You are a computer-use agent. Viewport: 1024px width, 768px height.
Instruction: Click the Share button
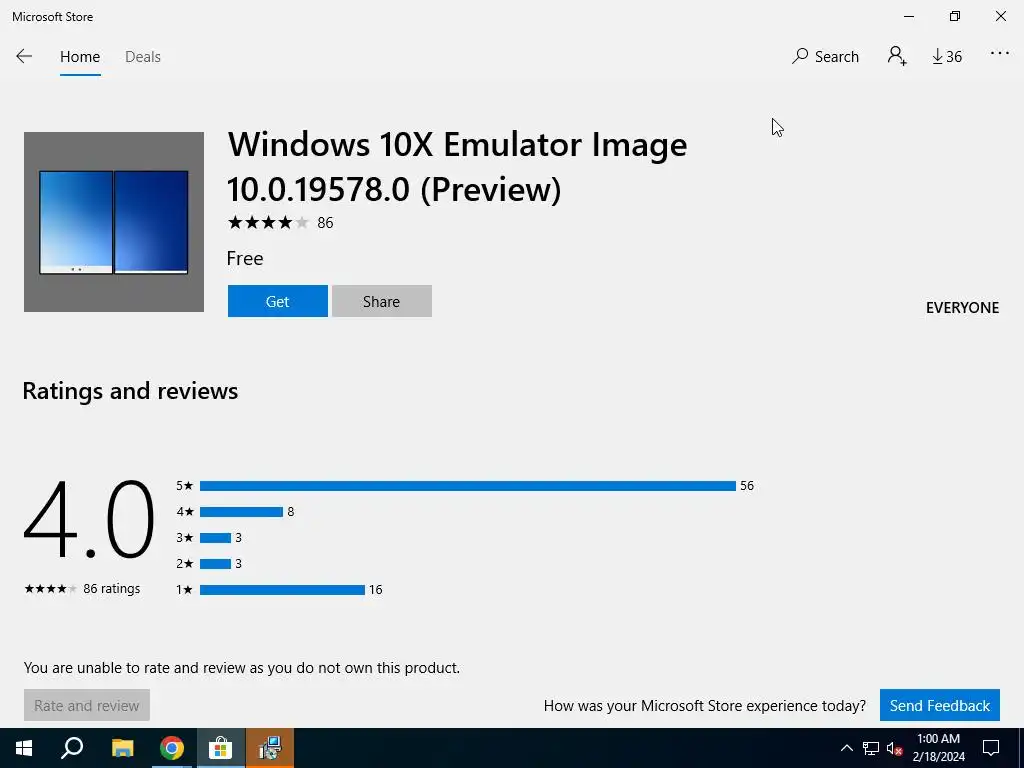pyautogui.click(x=381, y=301)
